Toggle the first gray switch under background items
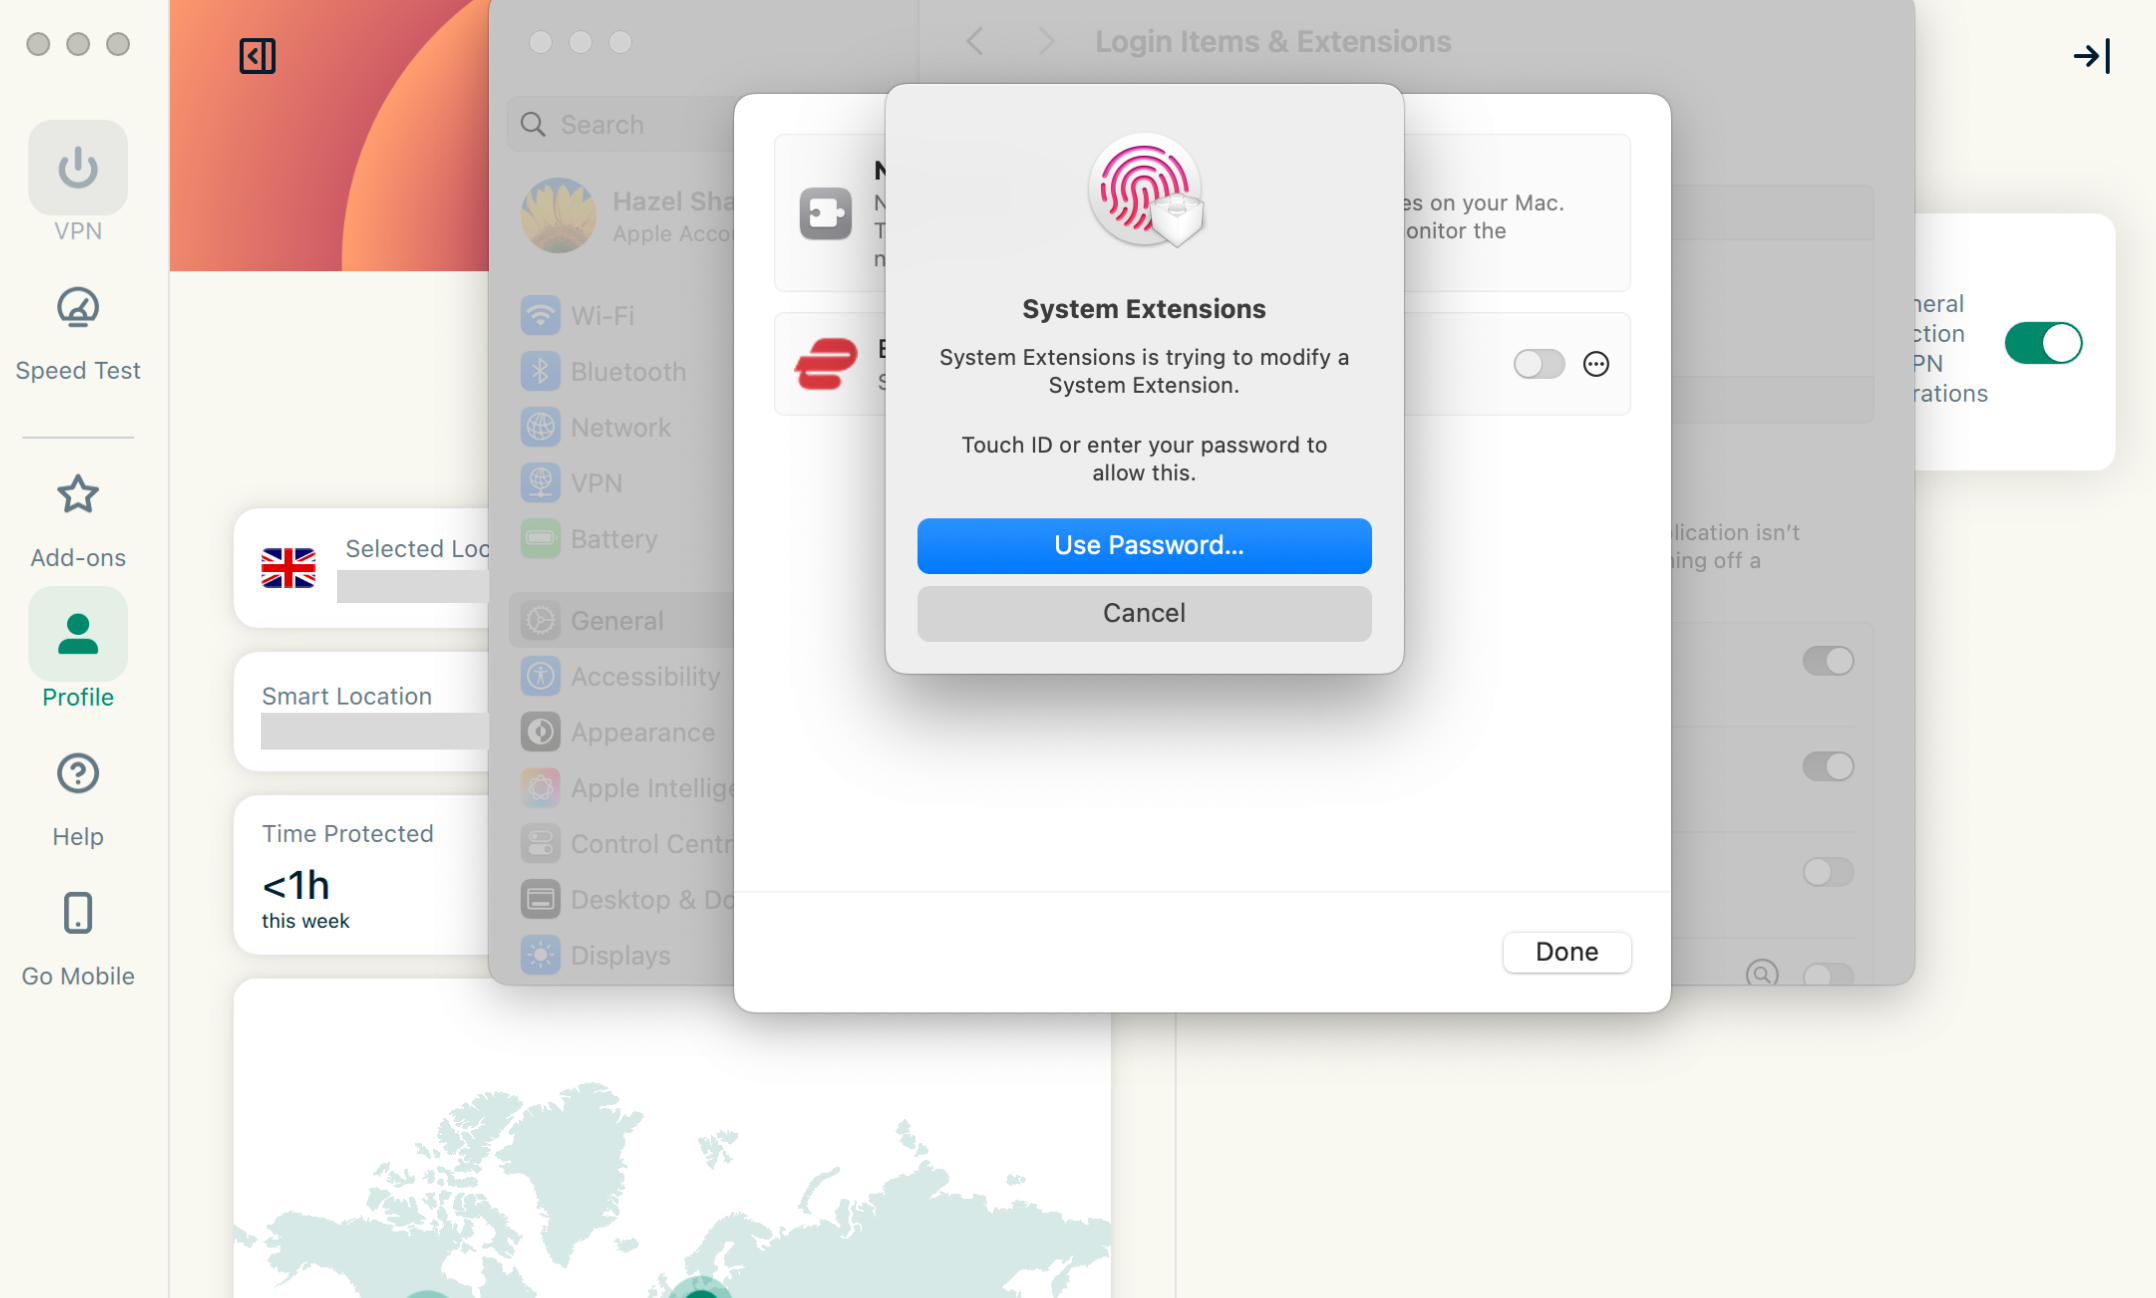 1827,661
